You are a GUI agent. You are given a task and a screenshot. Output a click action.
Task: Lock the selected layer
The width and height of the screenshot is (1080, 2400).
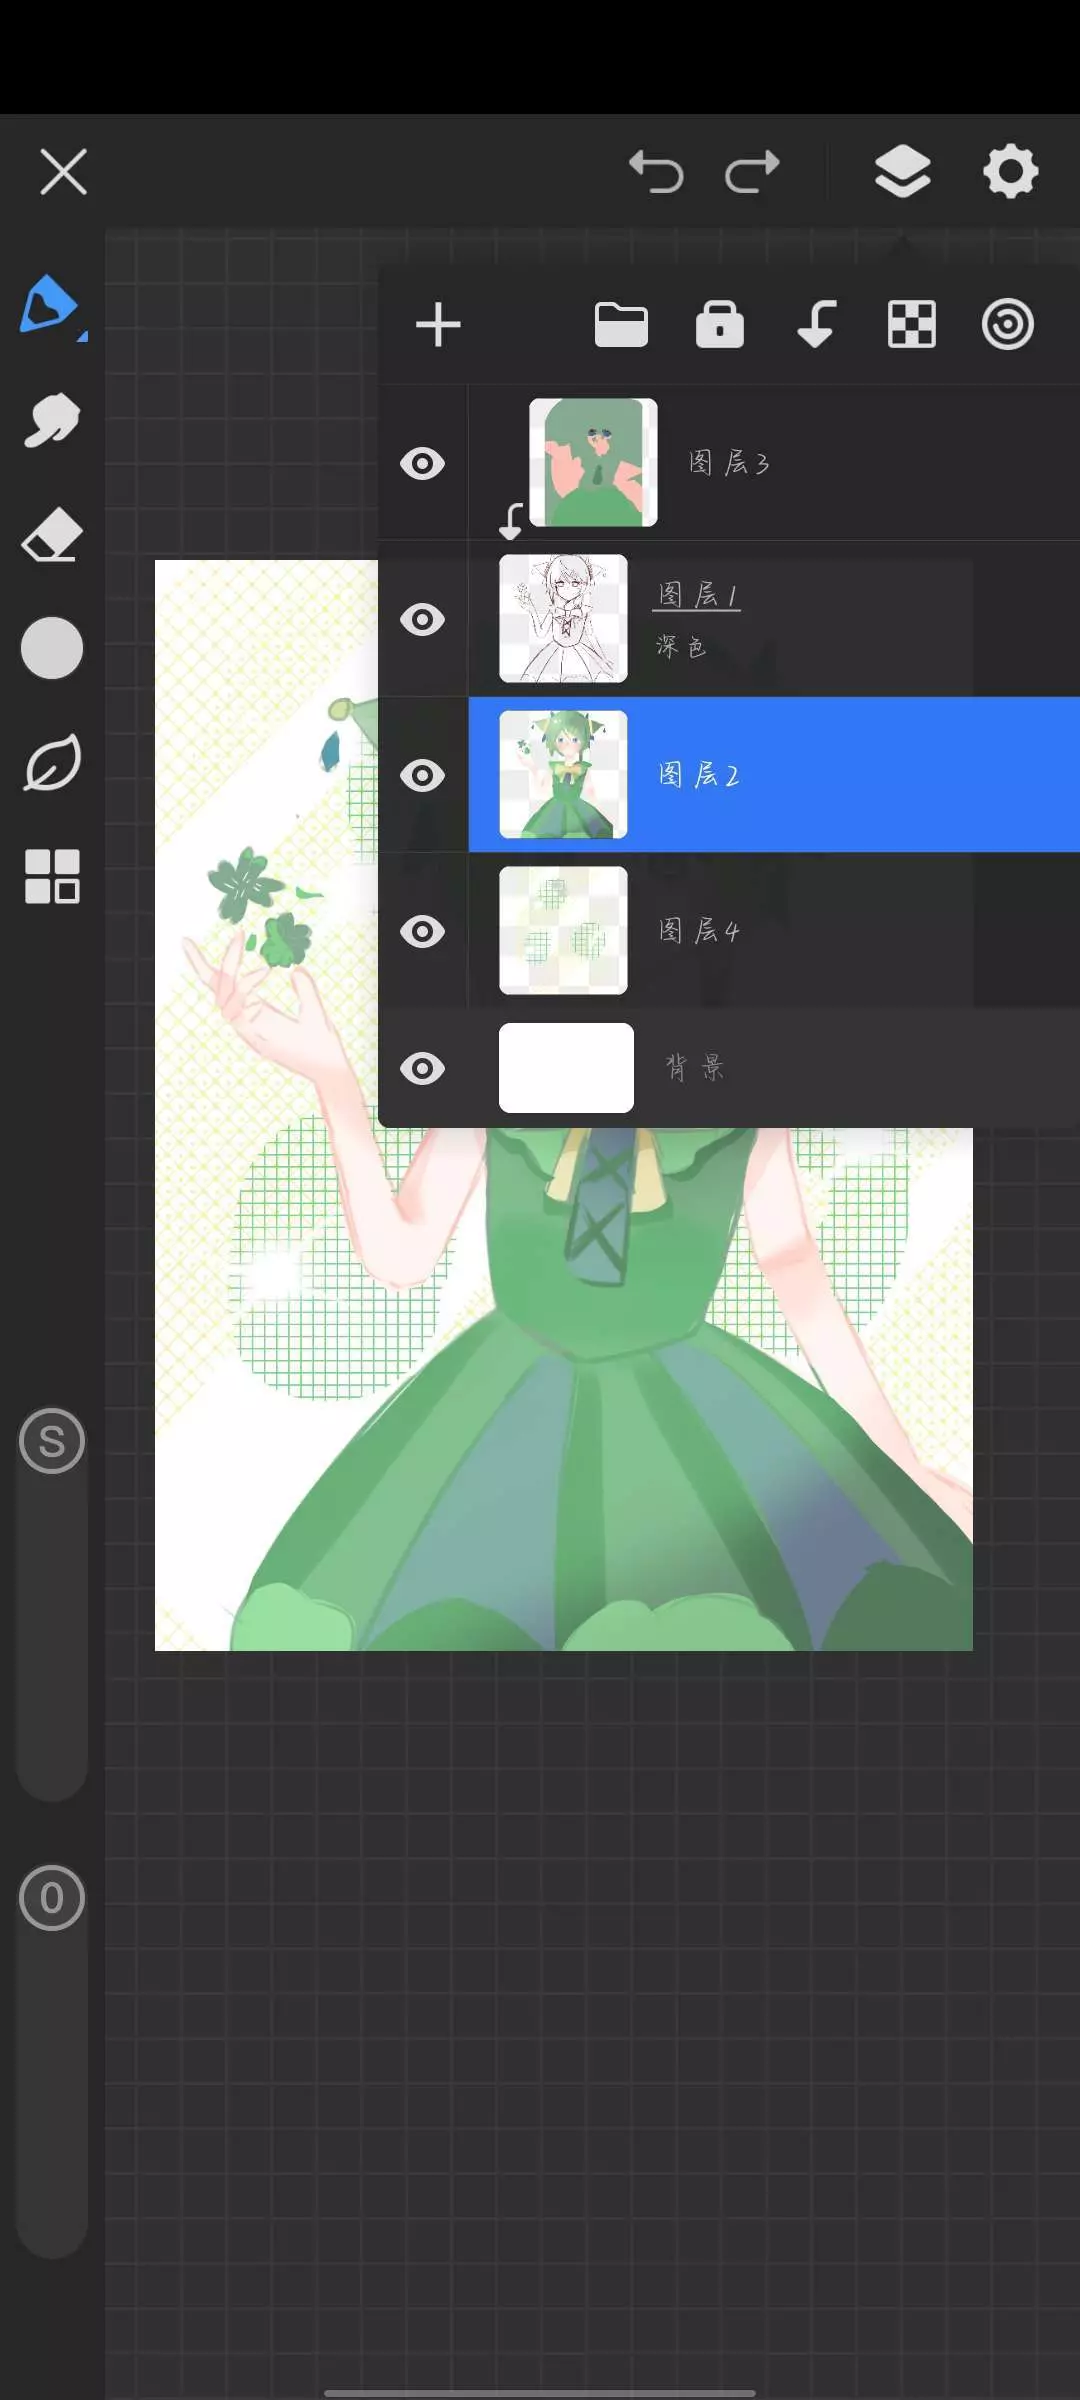[720, 325]
